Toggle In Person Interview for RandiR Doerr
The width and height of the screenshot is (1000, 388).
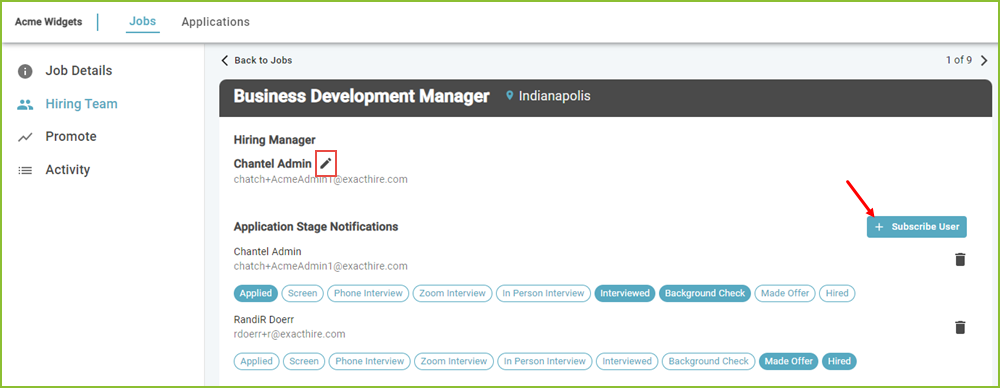545,361
